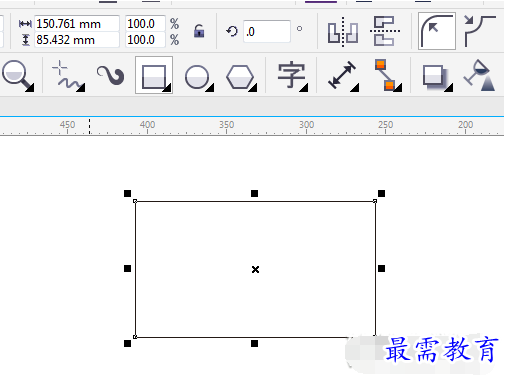The image size is (507, 381).
Task: Click the rotation angle field
Action: pyautogui.click(x=267, y=31)
